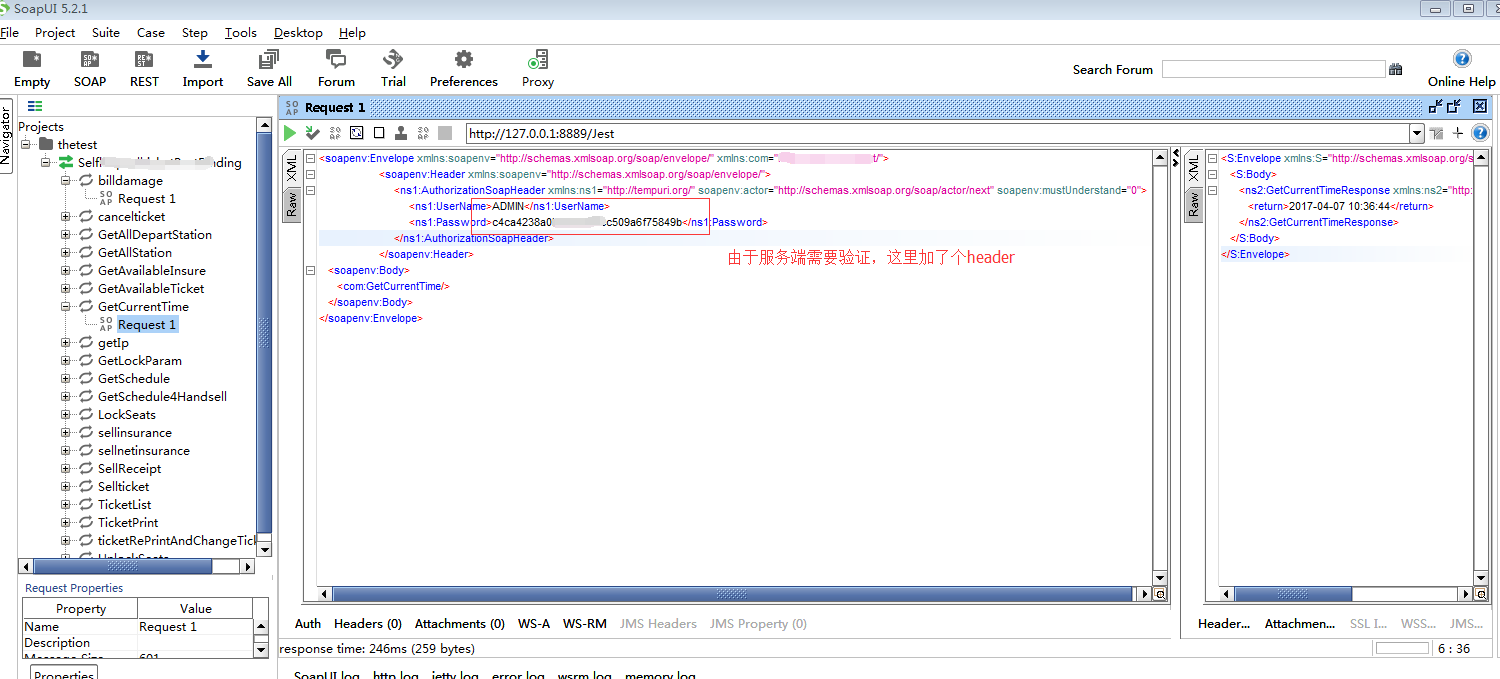This screenshot has width=1500, height=679.
Task: Click the binoculars forum search icon
Action: (x=1395, y=69)
